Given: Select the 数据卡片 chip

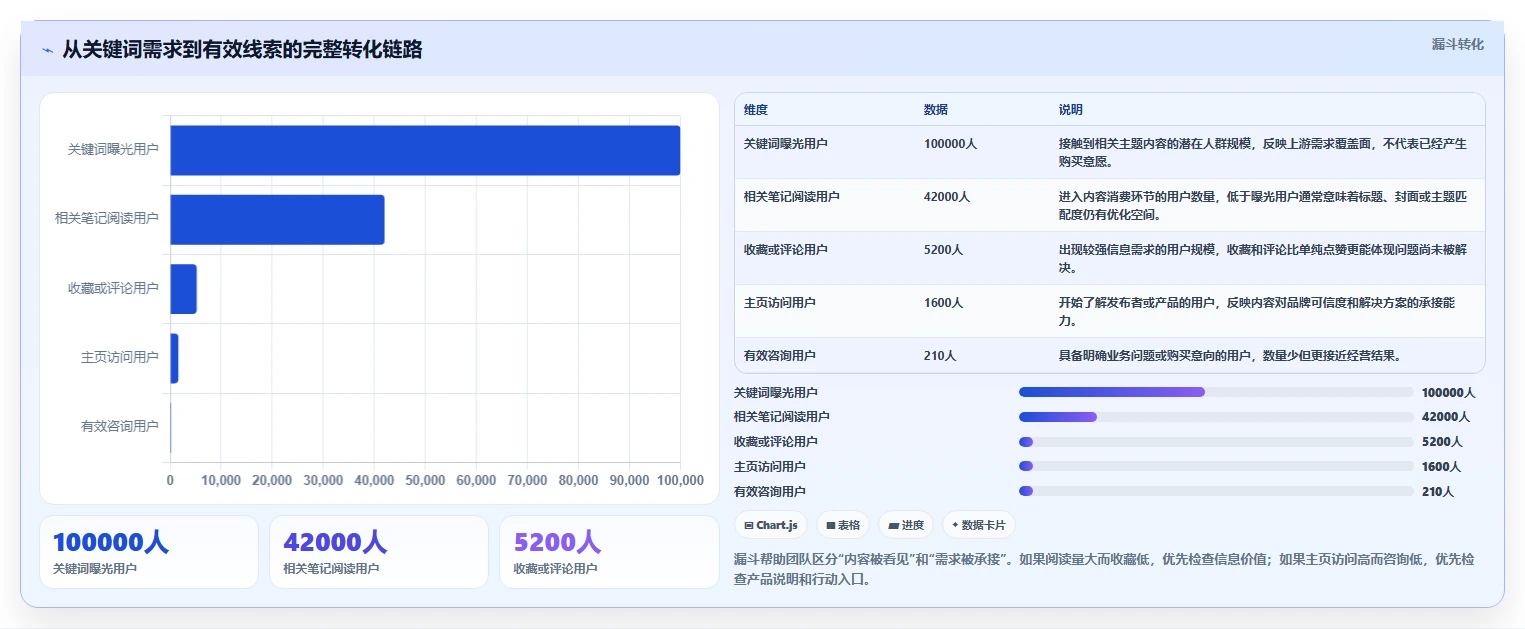Looking at the screenshot, I should click(979, 525).
